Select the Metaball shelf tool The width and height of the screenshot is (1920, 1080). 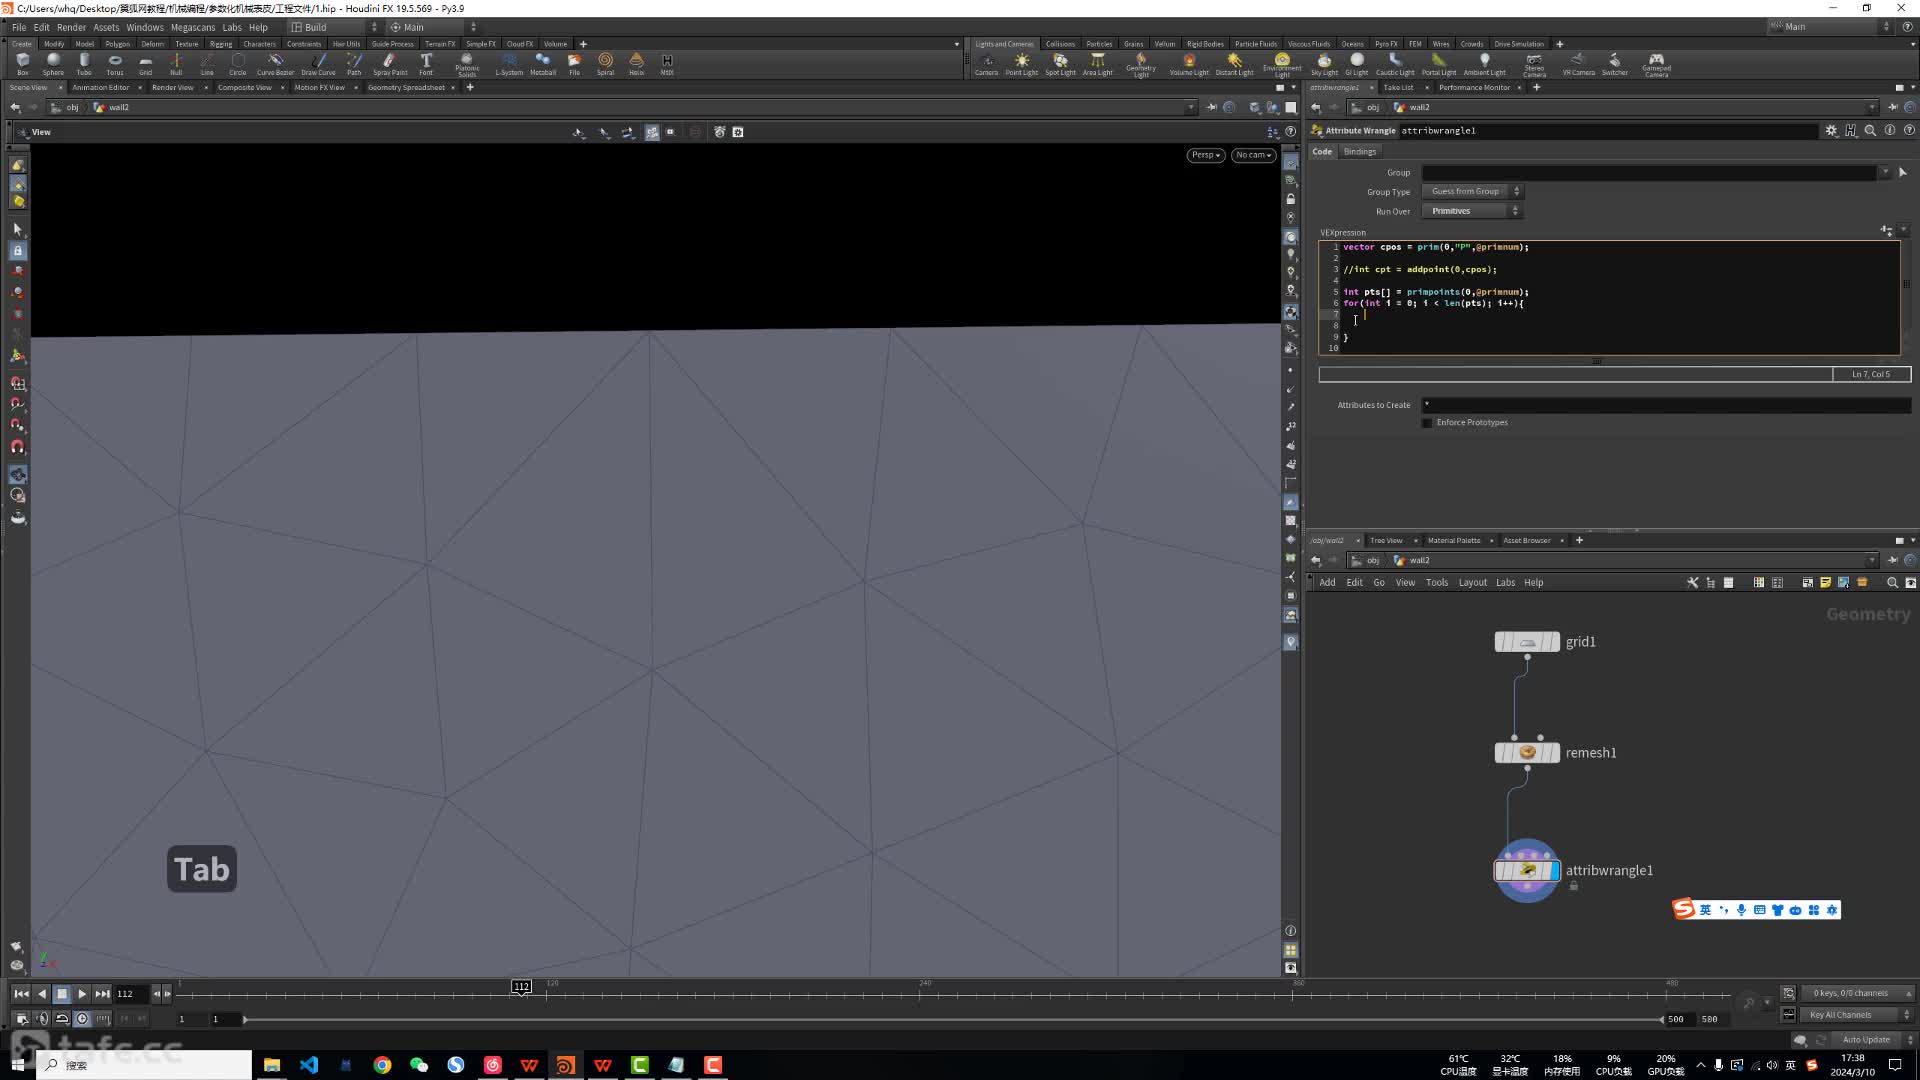tap(543, 64)
